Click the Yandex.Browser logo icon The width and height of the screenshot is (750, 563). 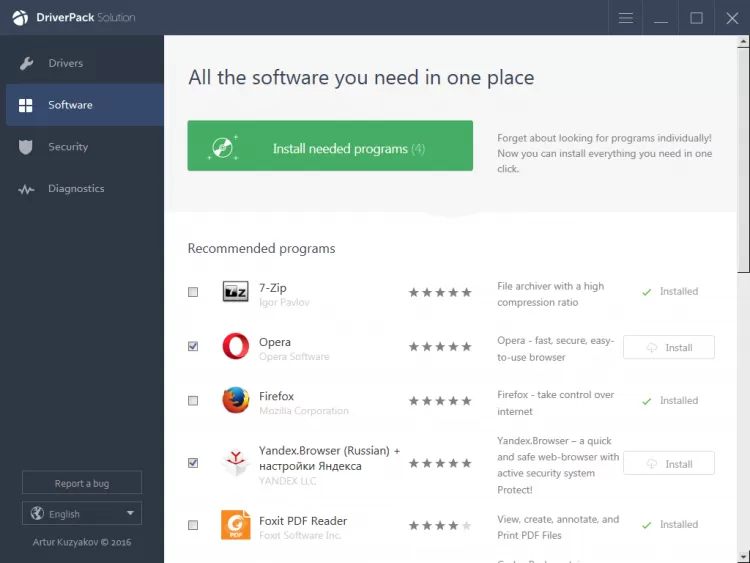click(236, 463)
